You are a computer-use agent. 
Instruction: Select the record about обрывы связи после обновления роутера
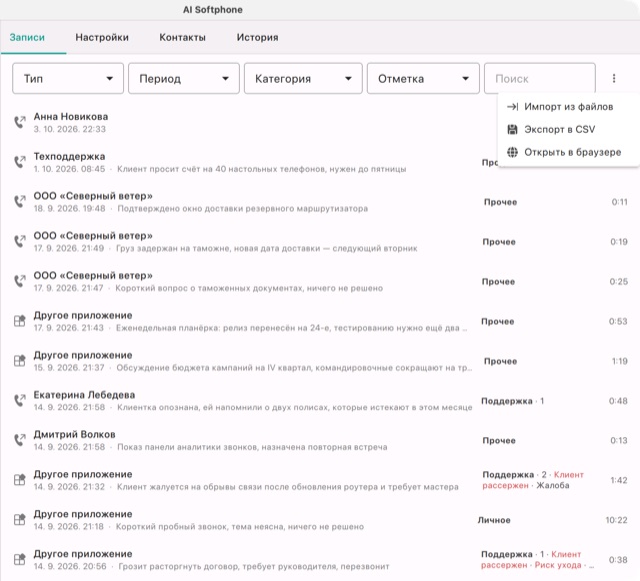coord(288,487)
